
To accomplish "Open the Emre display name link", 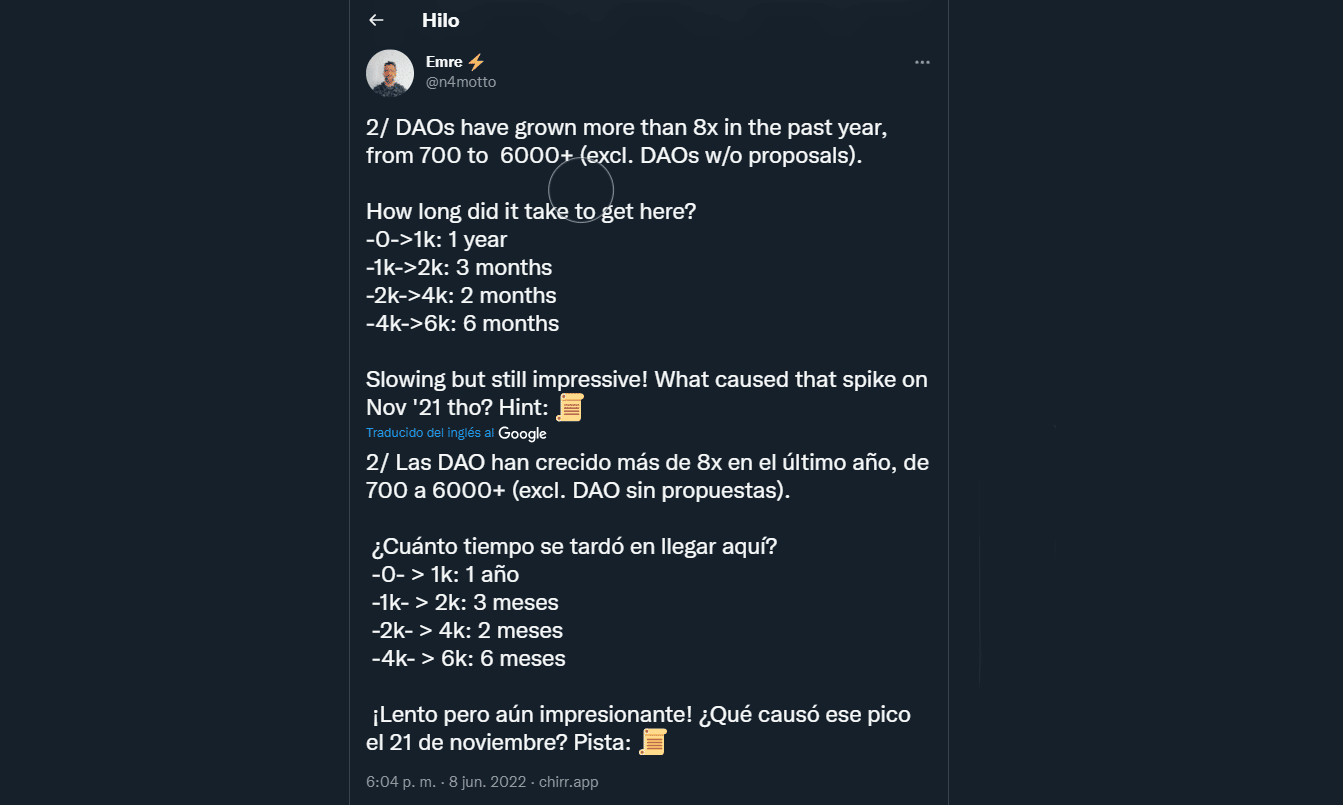I will pos(444,62).
